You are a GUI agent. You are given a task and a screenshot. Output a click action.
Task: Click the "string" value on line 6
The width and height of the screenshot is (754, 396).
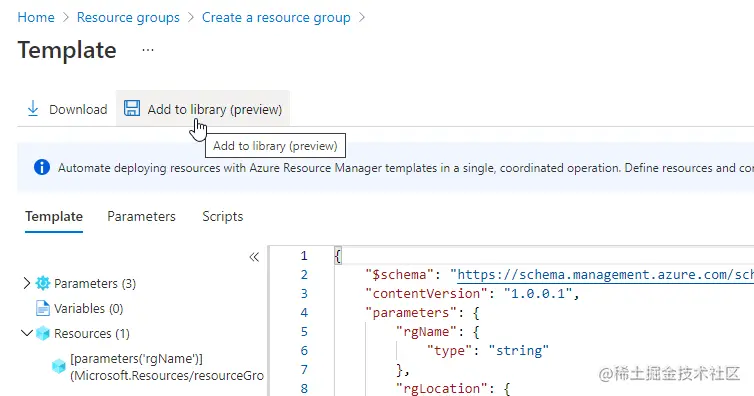click(x=519, y=350)
